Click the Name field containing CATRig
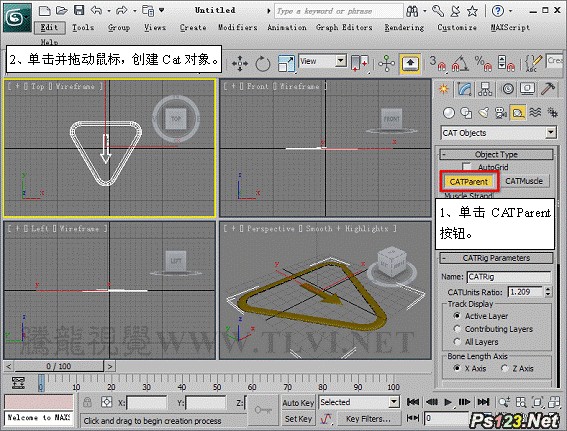Screen dimensions: 567x431 point(508,277)
